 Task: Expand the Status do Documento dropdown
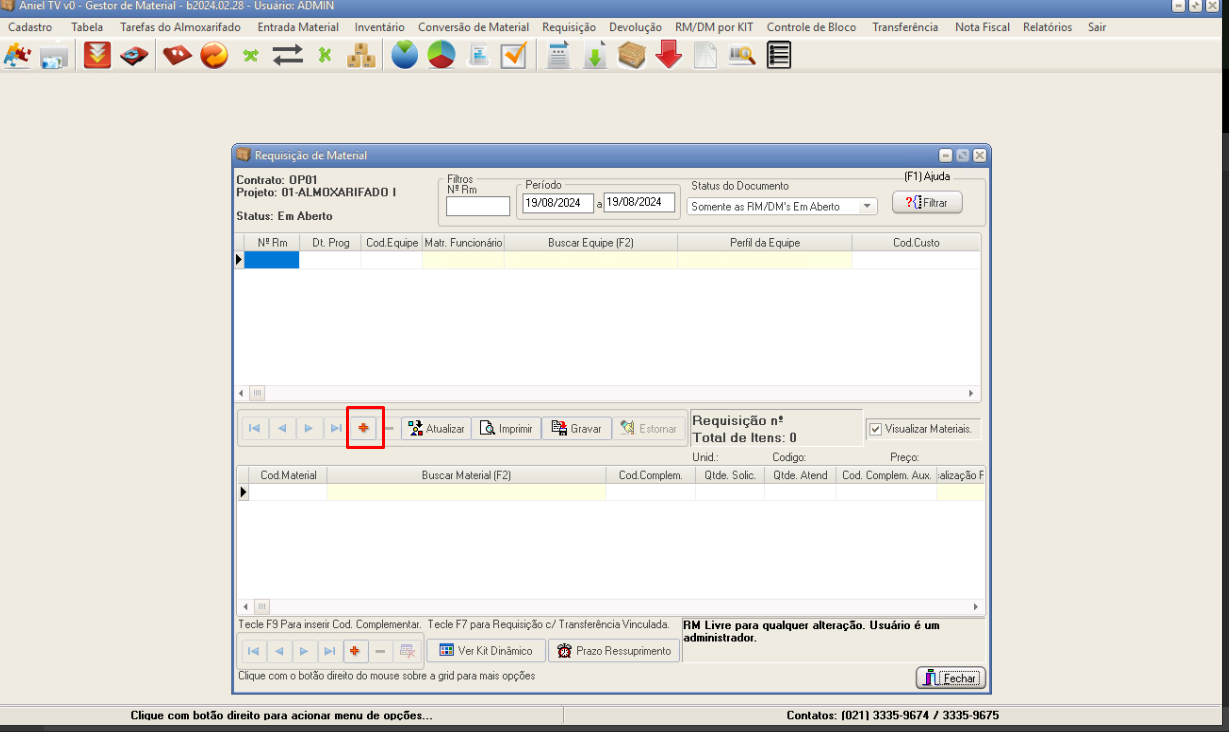click(867, 206)
